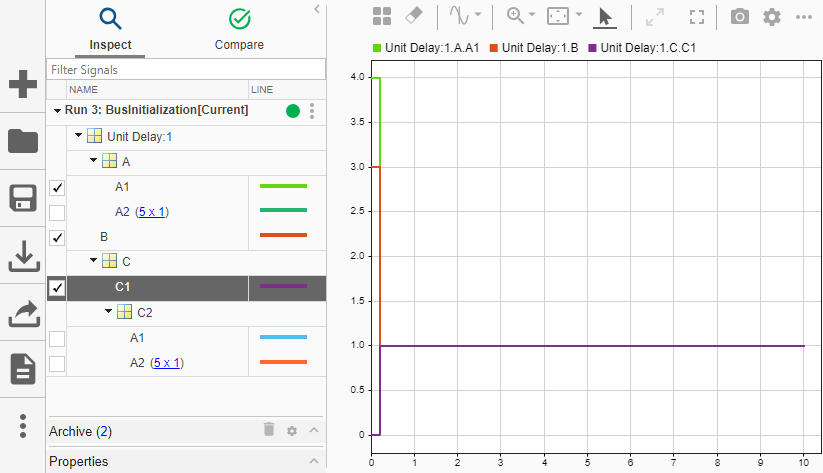Select the visualization type sine-wave icon

(459, 16)
